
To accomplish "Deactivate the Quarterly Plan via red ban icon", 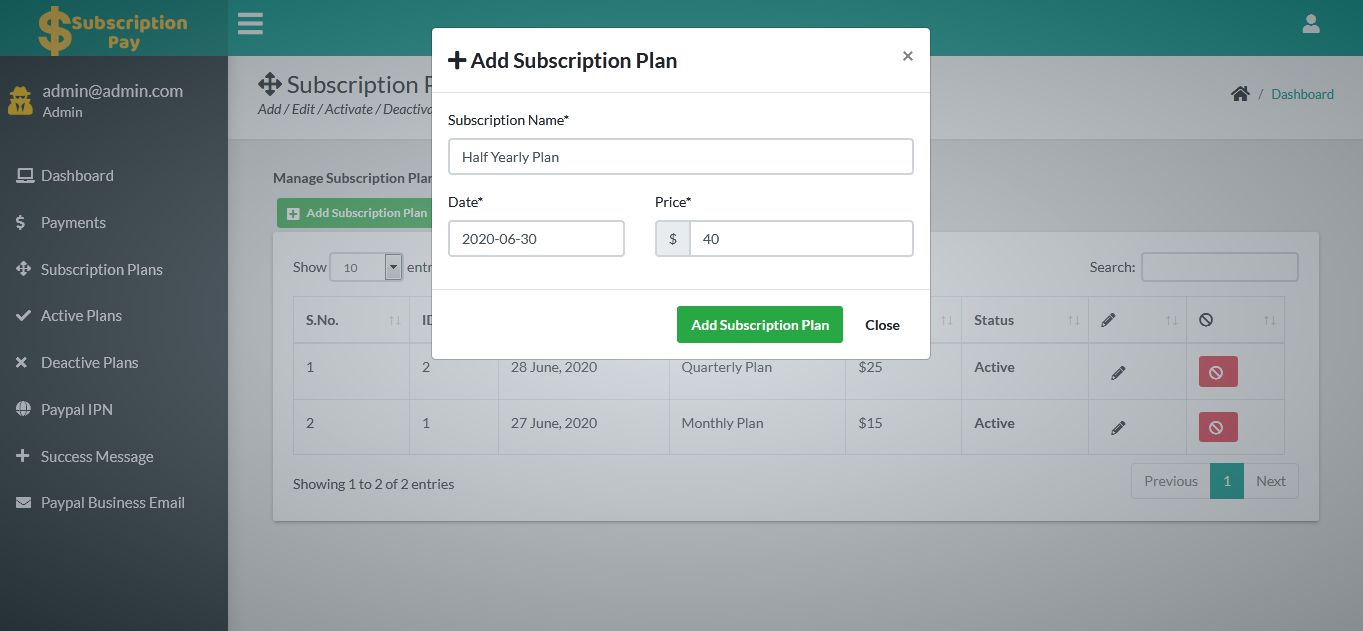I will [x=1217, y=371].
